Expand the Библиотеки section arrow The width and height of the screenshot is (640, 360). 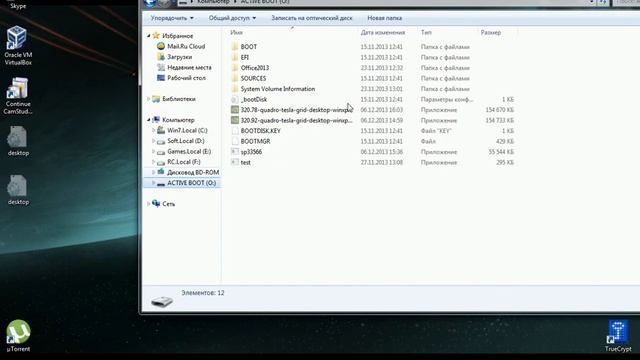click(149, 99)
